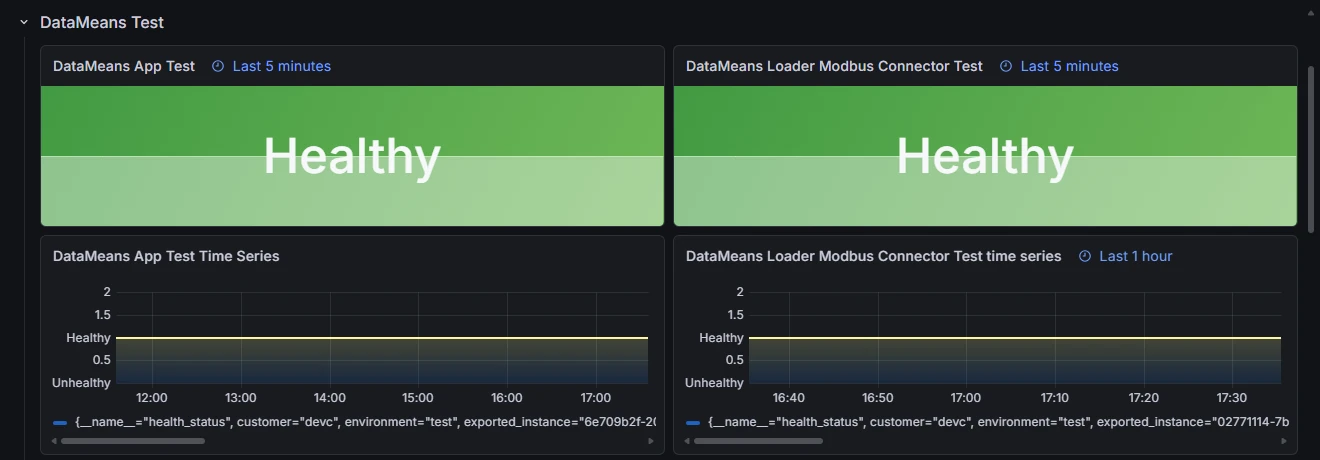The image size is (1320, 460).
Task: Click Last 5 minutes on Modbus Connector Test
Action: coord(1070,66)
